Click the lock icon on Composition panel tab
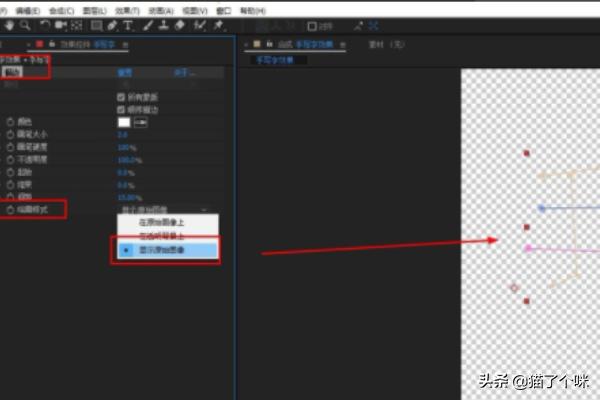This screenshot has width=600, height=400. (269, 44)
